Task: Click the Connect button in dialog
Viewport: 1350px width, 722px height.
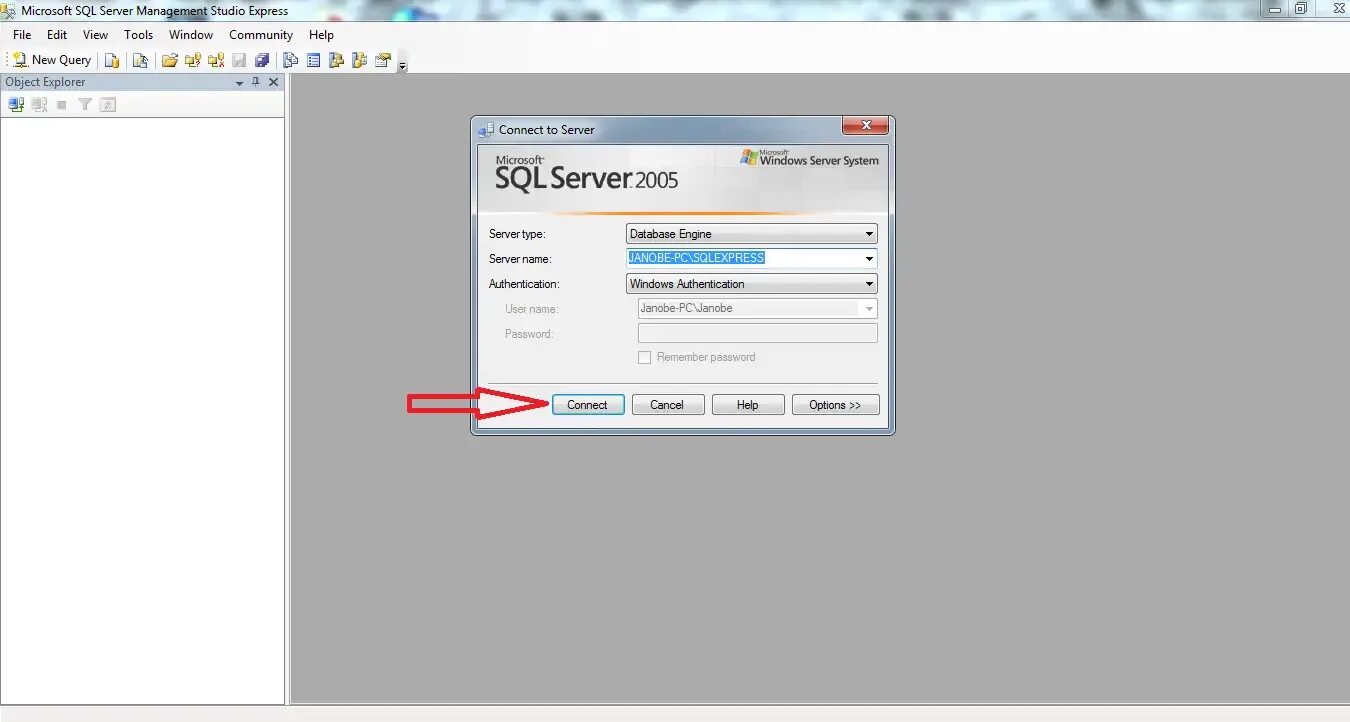Action: (588, 405)
